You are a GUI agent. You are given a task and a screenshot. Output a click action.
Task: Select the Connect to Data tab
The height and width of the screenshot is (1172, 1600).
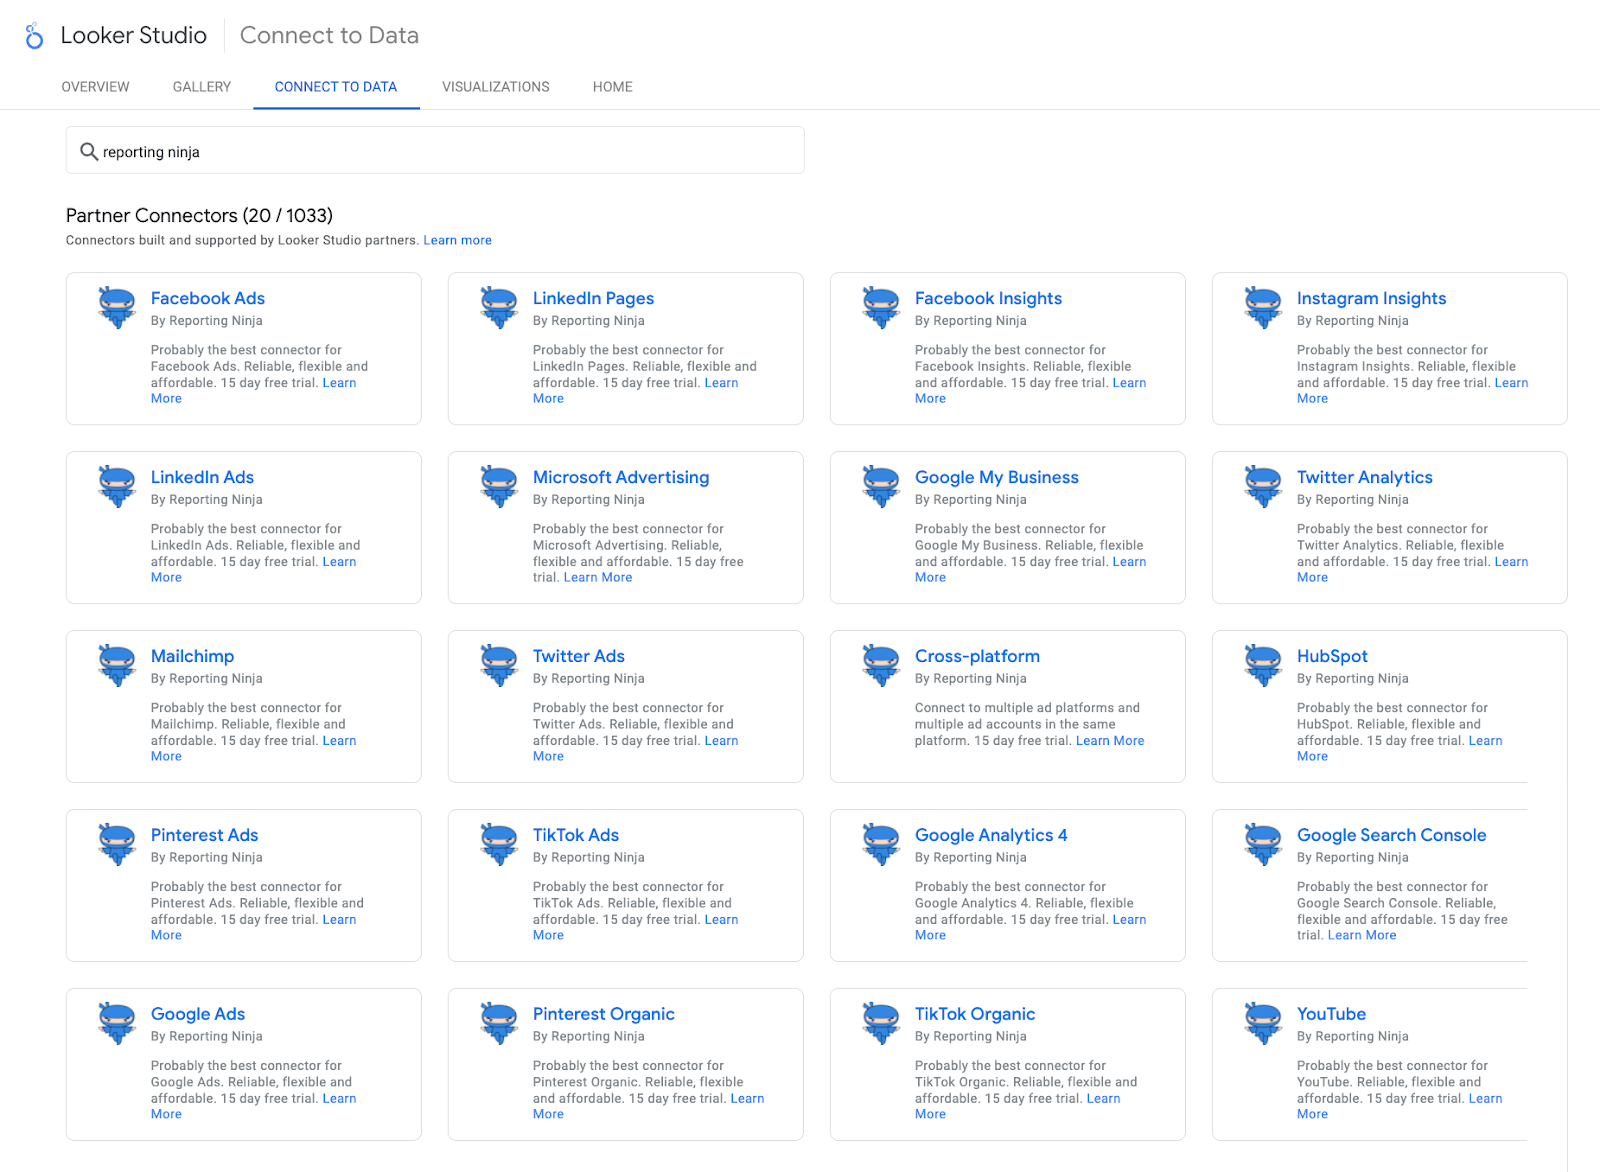(336, 87)
